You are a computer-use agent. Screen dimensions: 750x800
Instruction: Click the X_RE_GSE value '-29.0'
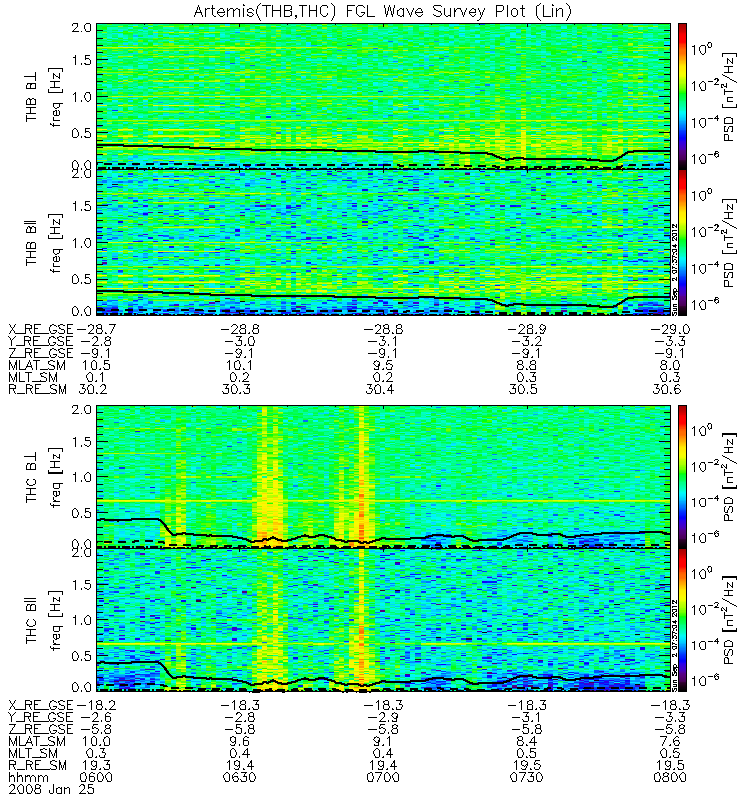coord(669,330)
